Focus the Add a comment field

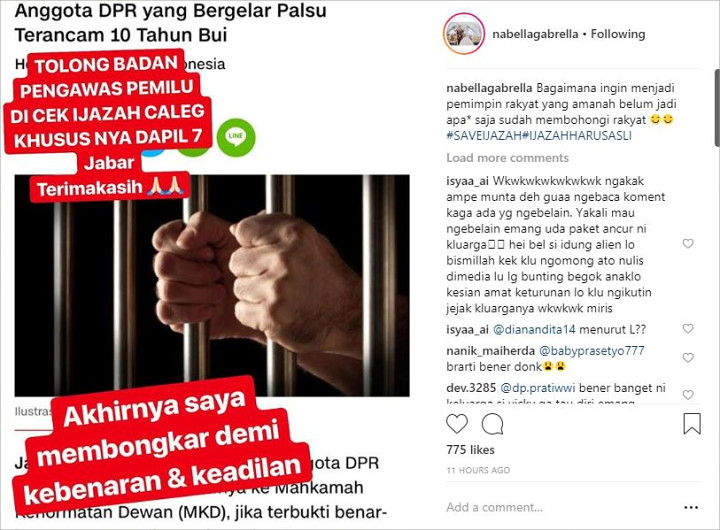tap(560, 507)
